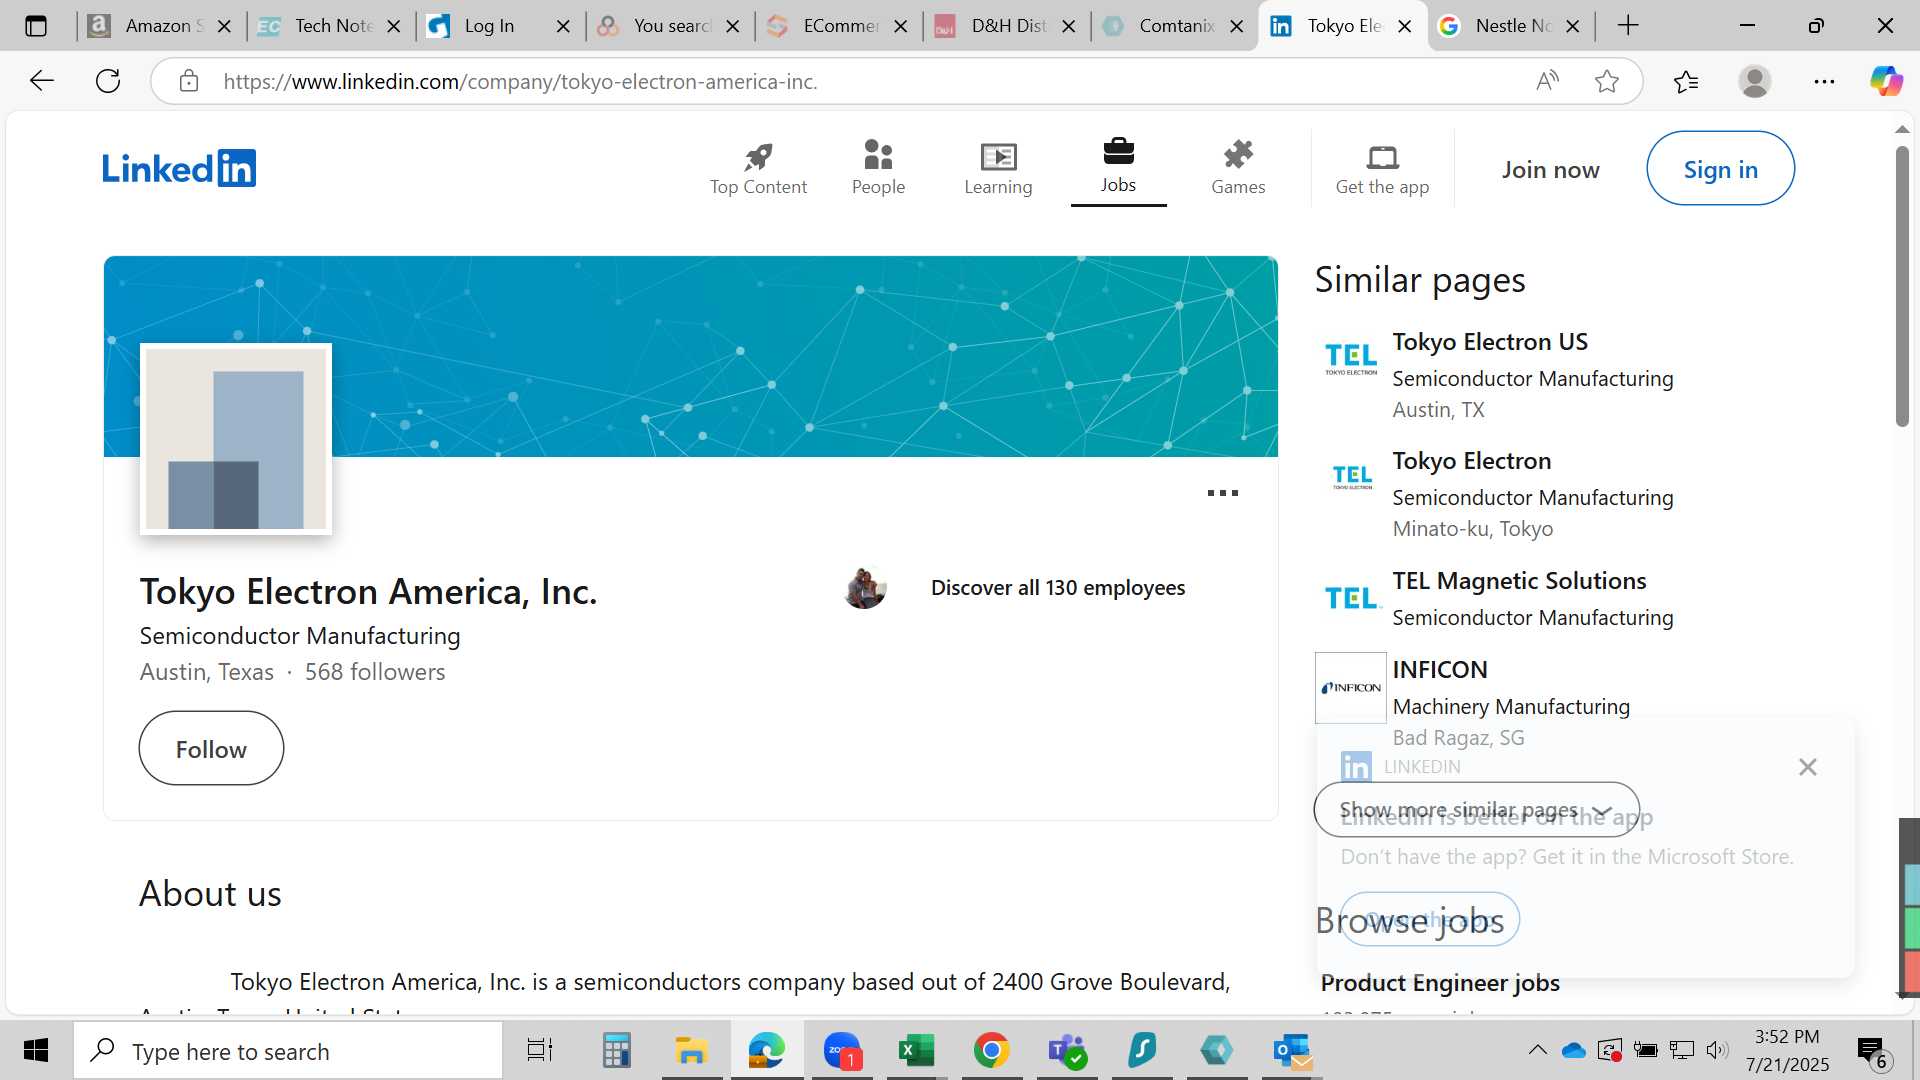This screenshot has width=1920, height=1080.
Task: Open the Copilot sidebar icon
Action: (x=1886, y=81)
